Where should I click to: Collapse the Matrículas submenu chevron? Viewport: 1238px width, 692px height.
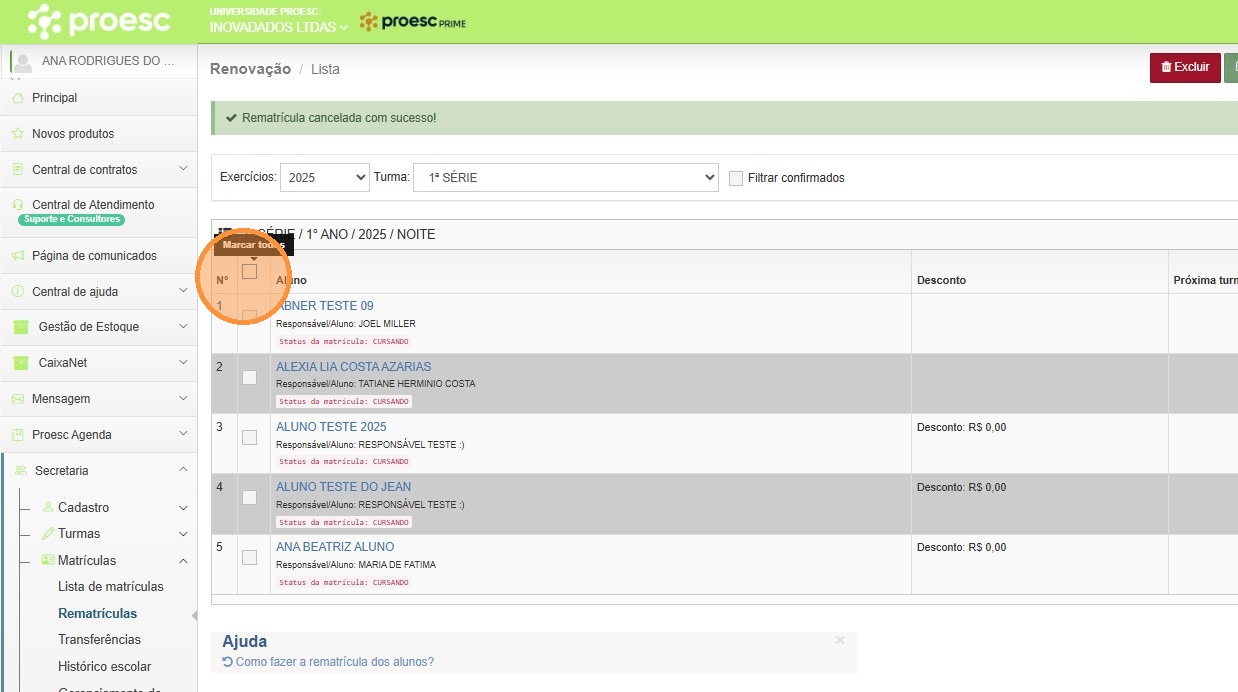coord(183,561)
